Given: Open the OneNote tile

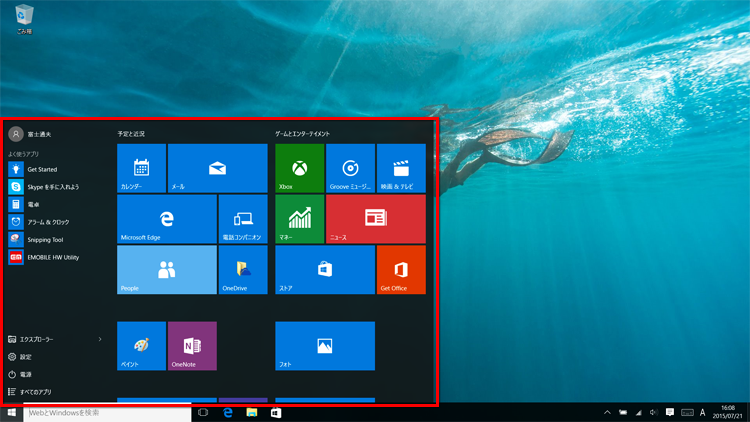Looking at the screenshot, I should pos(192,346).
